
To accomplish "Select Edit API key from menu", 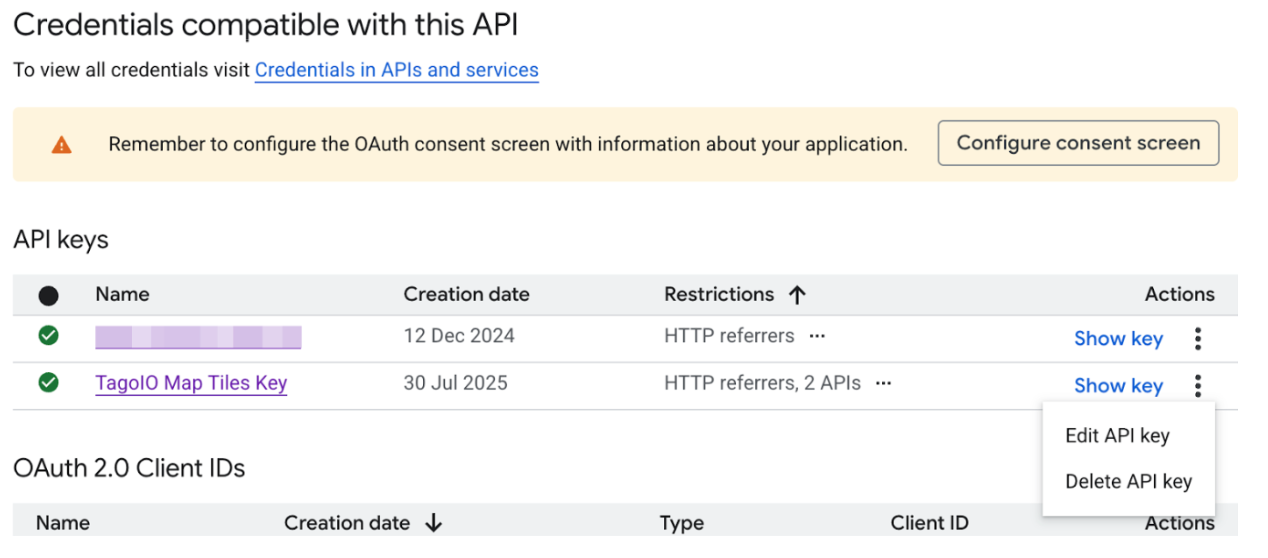I will [1117, 436].
